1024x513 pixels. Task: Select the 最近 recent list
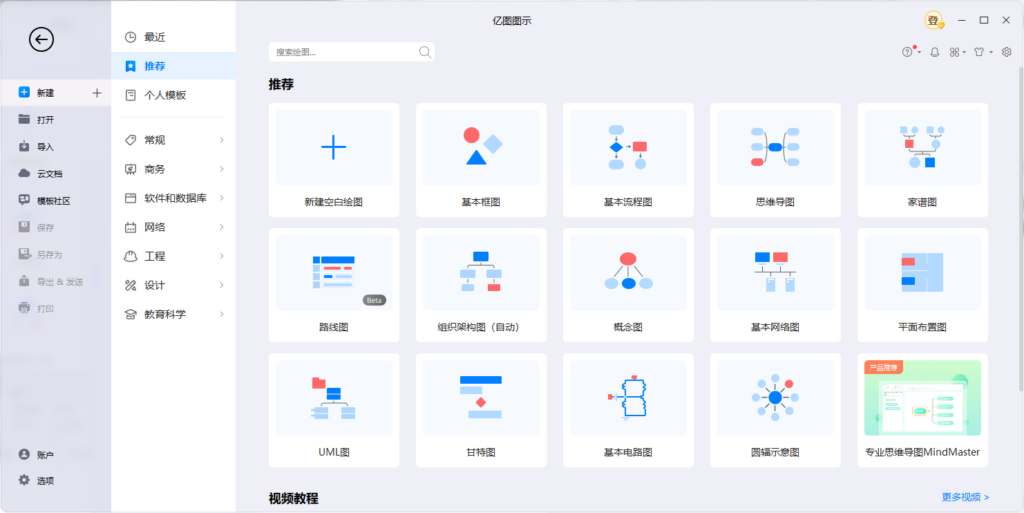pyautogui.click(x=173, y=37)
